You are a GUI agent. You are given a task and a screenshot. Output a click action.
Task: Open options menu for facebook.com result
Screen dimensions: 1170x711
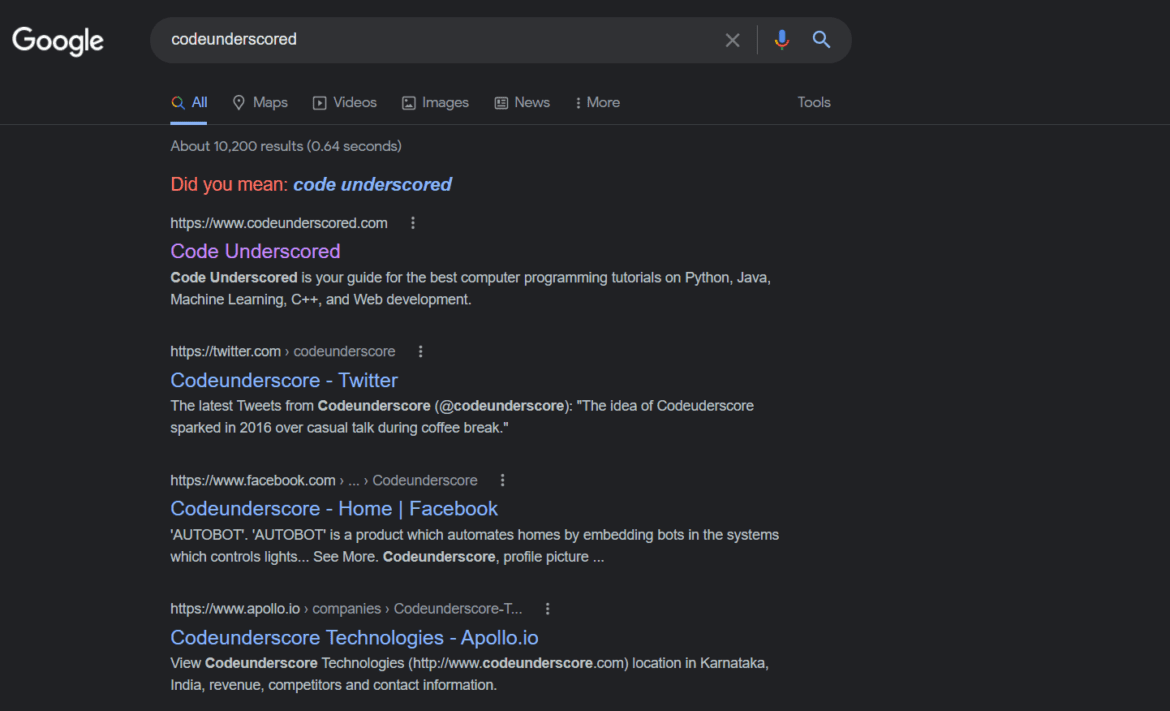[502, 480]
